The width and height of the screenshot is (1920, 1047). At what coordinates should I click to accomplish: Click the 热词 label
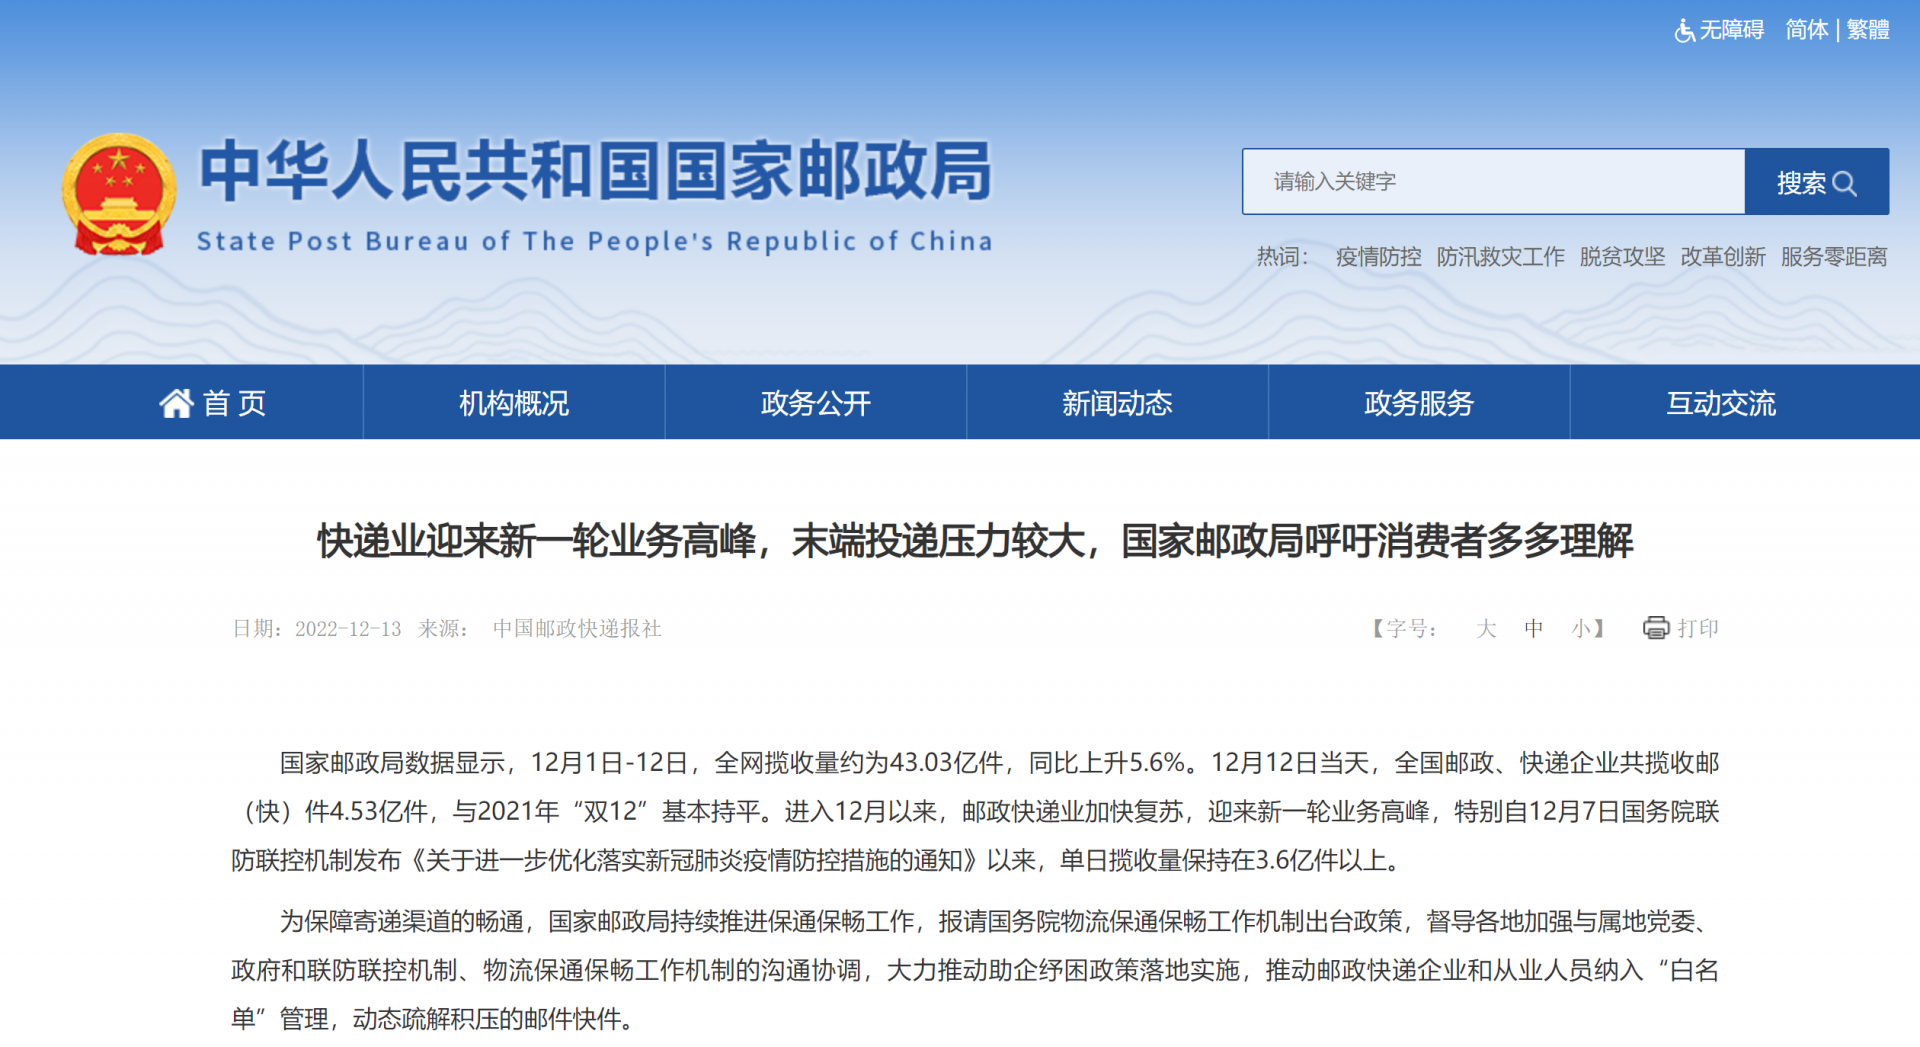coord(1282,257)
